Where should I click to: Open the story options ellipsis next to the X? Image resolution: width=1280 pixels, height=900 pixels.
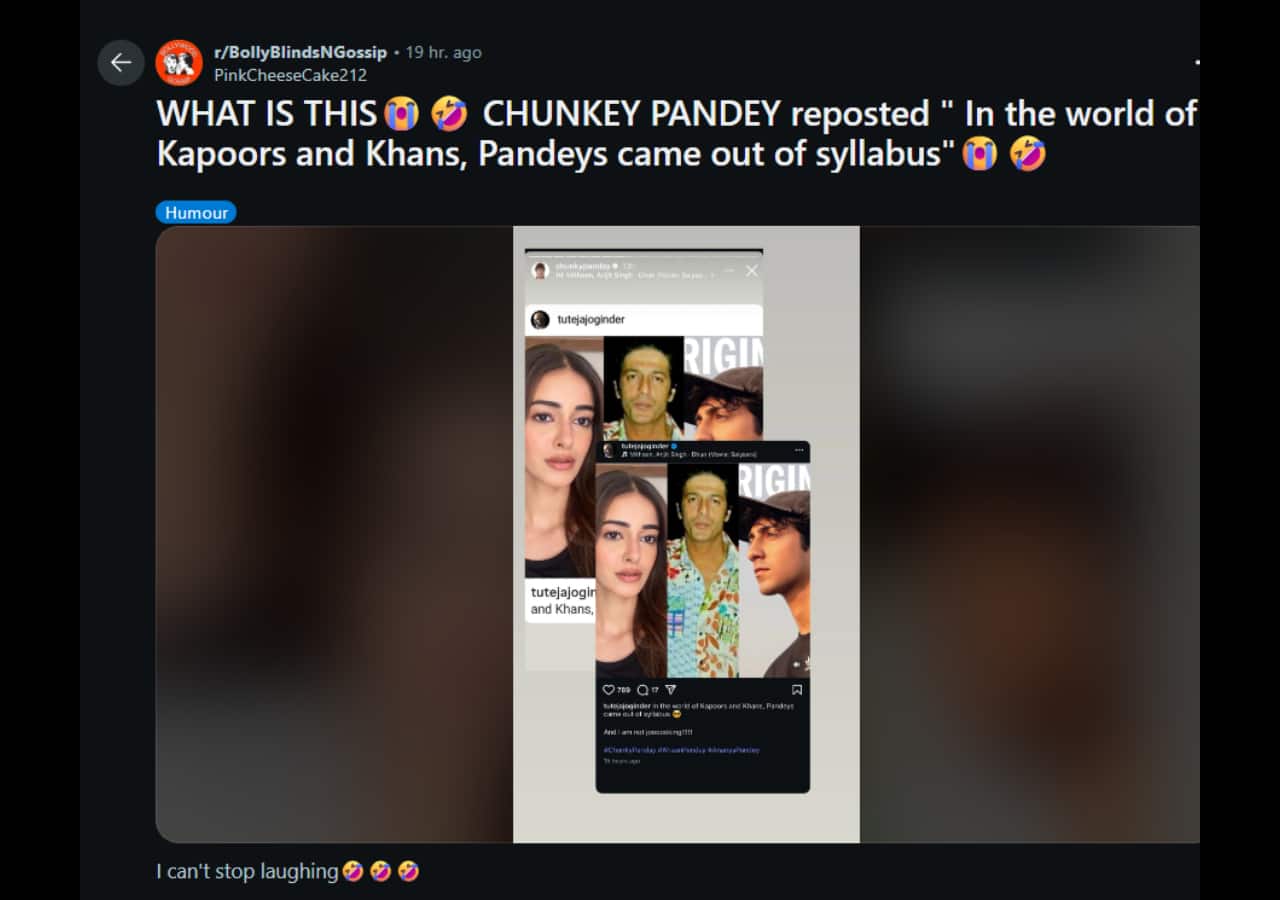point(729,271)
